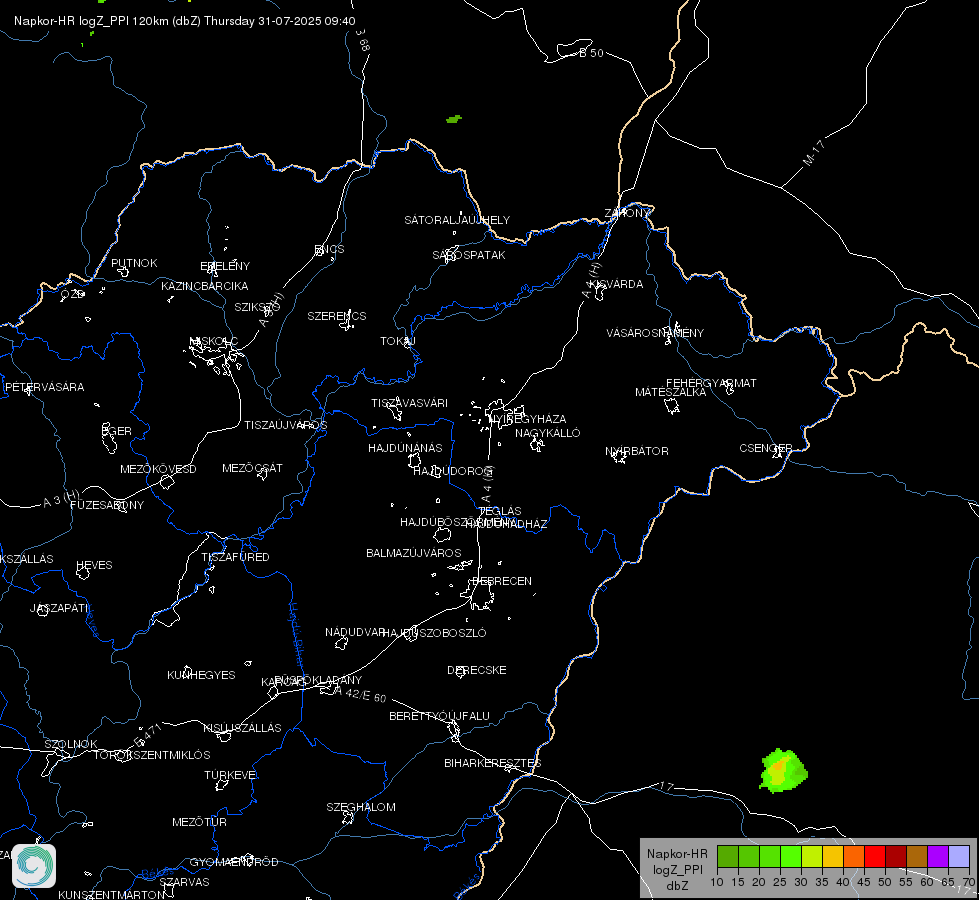This screenshot has width=979, height=900.
Task: Click the Napkor-HR label in the legend
Action: [x=677, y=854]
